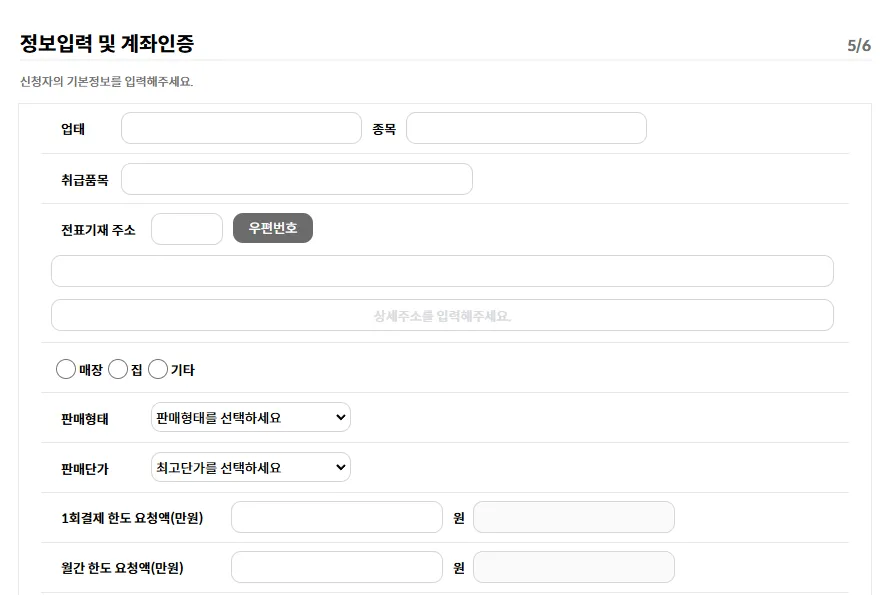Image resolution: width=891 pixels, height=595 pixels.
Task: Click the gray 원 field for 1회결제 한도
Action: click(574, 517)
